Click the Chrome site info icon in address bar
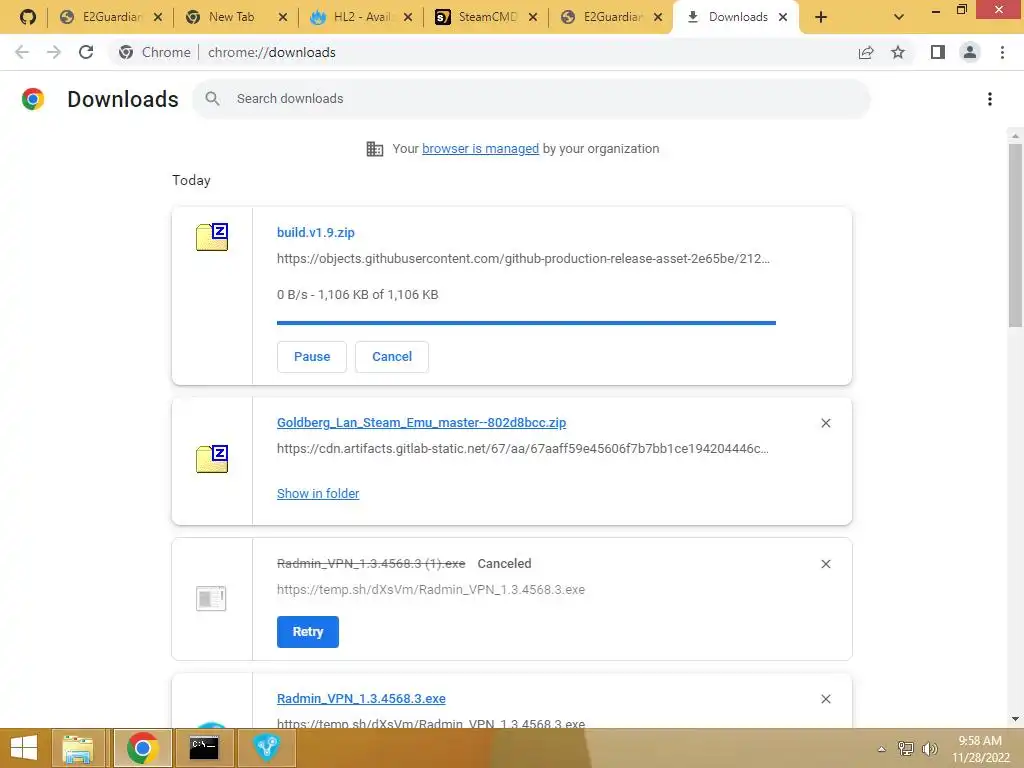 pos(126,52)
